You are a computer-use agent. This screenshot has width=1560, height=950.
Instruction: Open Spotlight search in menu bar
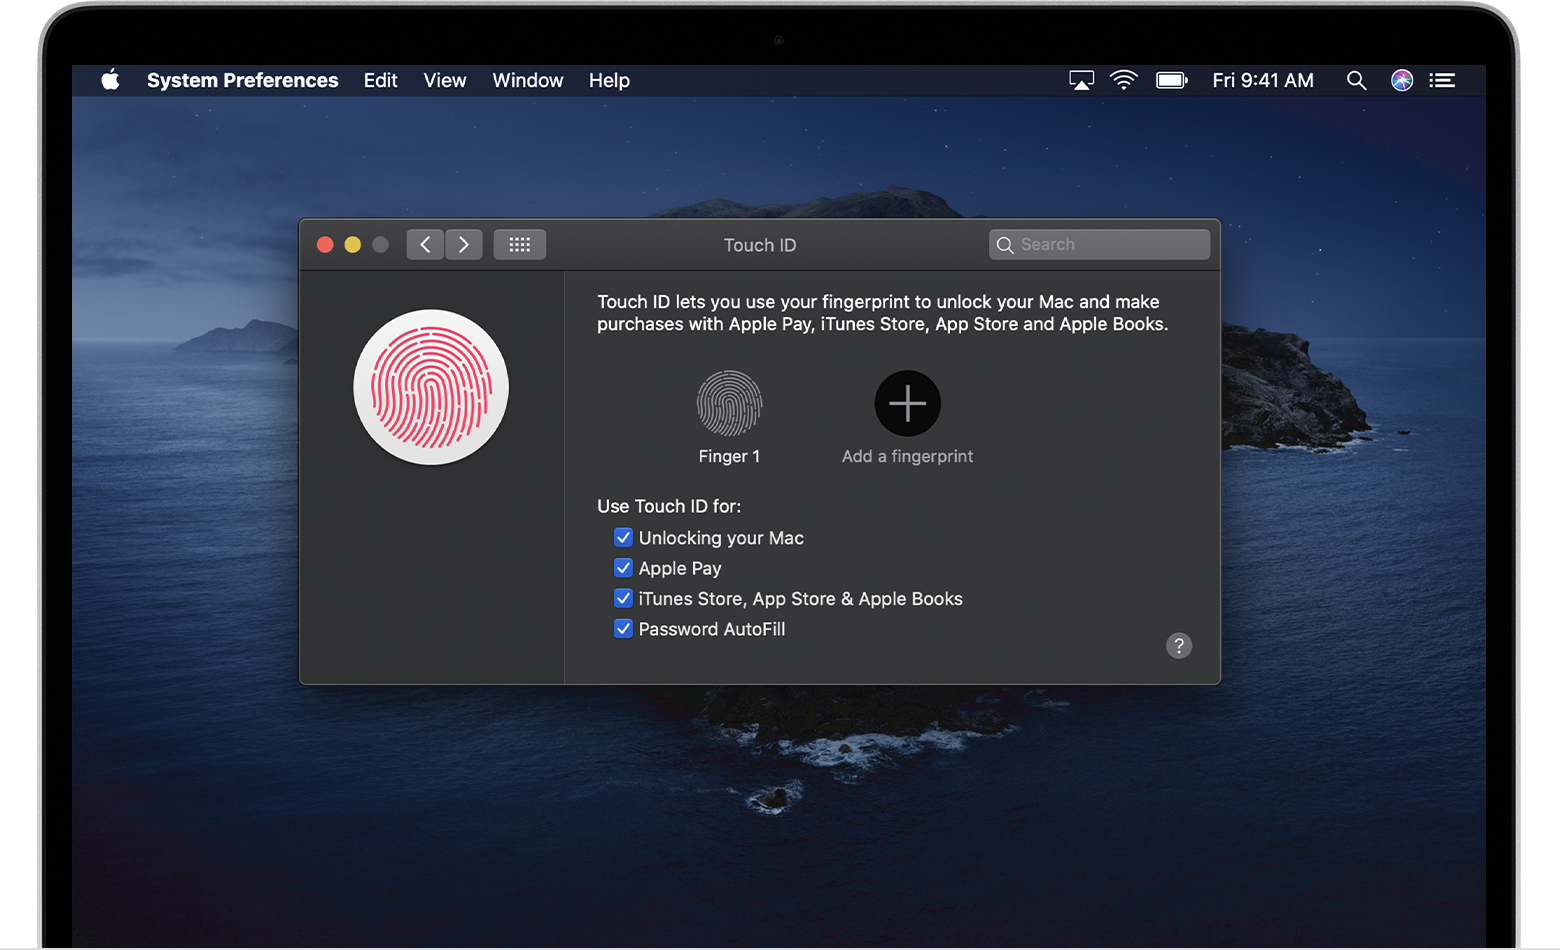[x=1356, y=81]
